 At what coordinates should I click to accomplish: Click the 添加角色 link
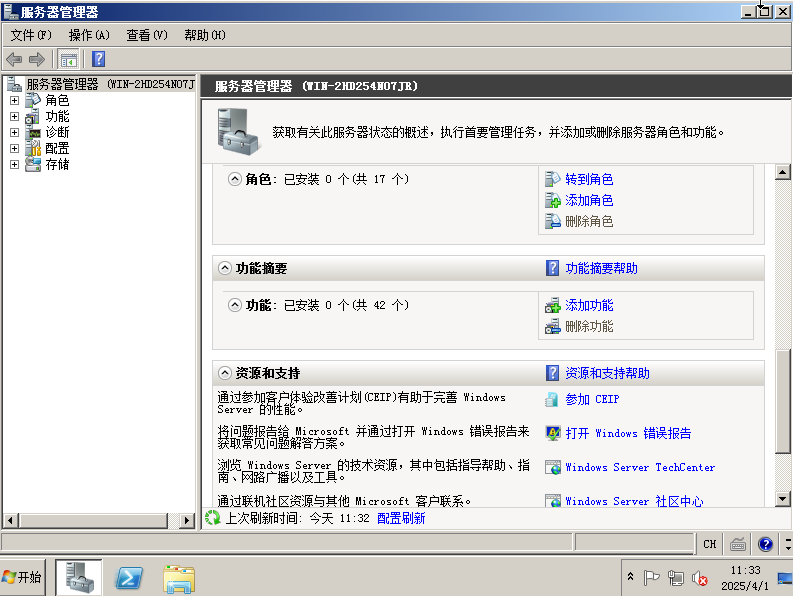click(x=589, y=200)
